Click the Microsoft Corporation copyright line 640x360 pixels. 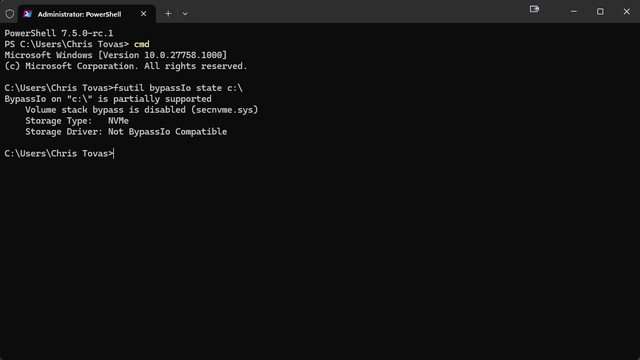126,66
